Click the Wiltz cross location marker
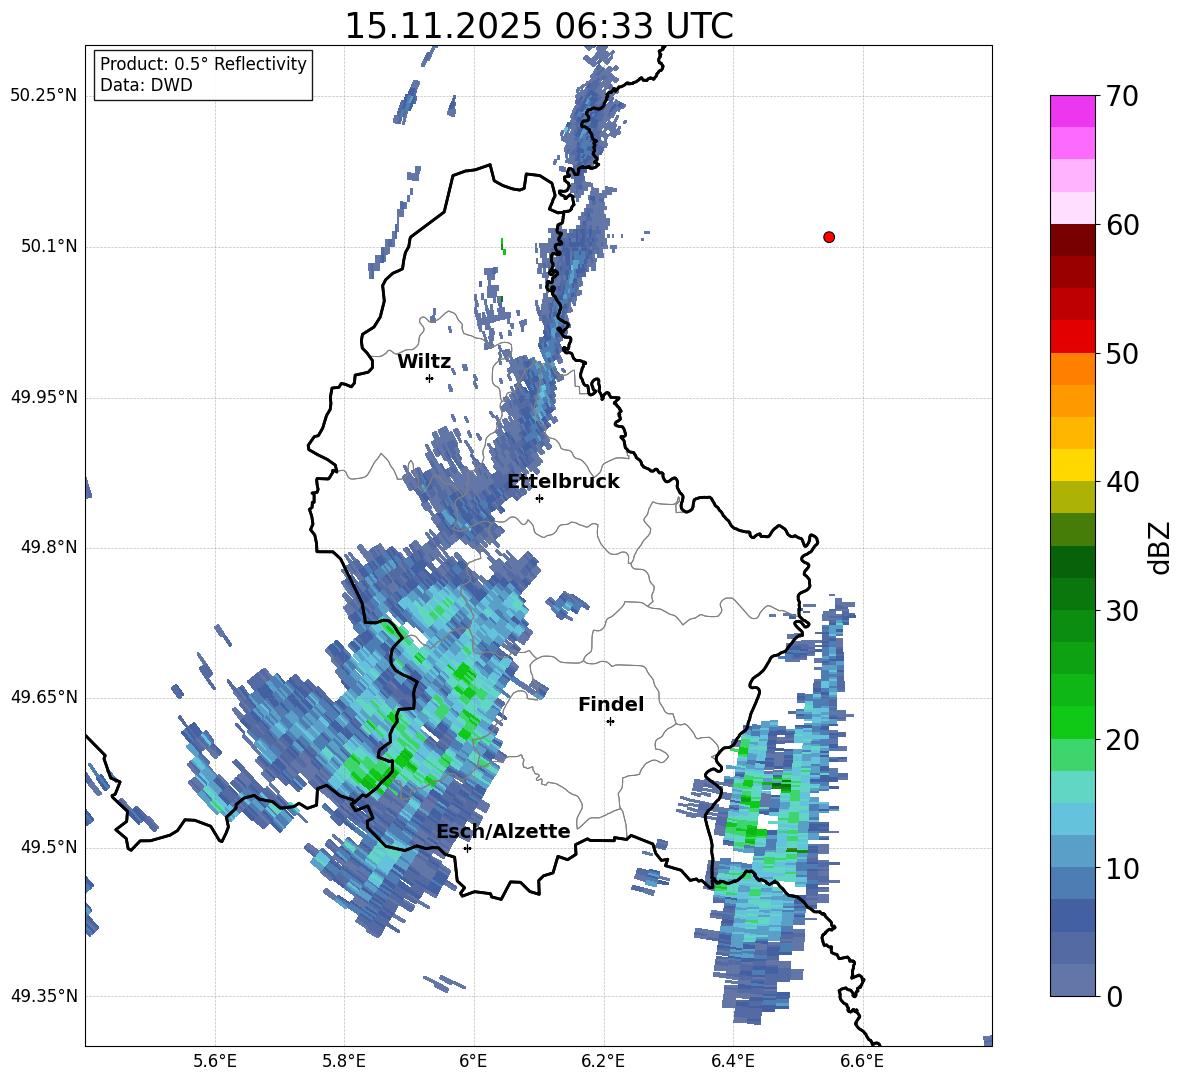This screenshot has height=1081, width=1184. [x=430, y=378]
